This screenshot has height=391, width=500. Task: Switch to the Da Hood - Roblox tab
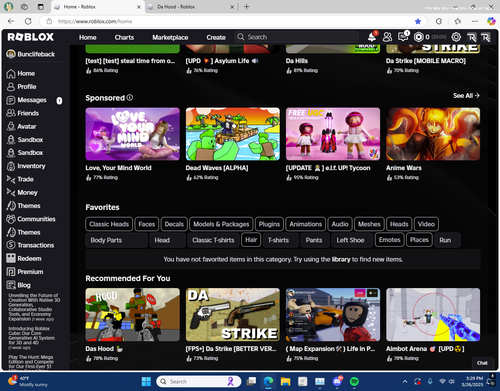click(190, 7)
